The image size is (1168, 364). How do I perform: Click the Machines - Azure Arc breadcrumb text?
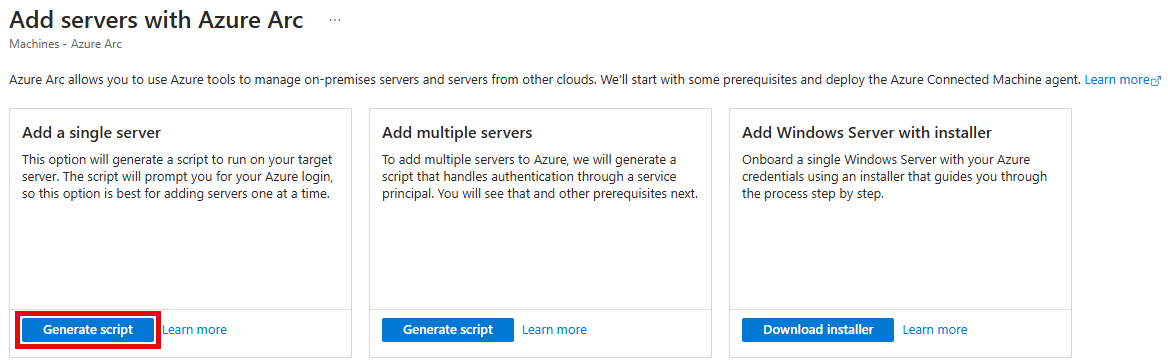66,44
